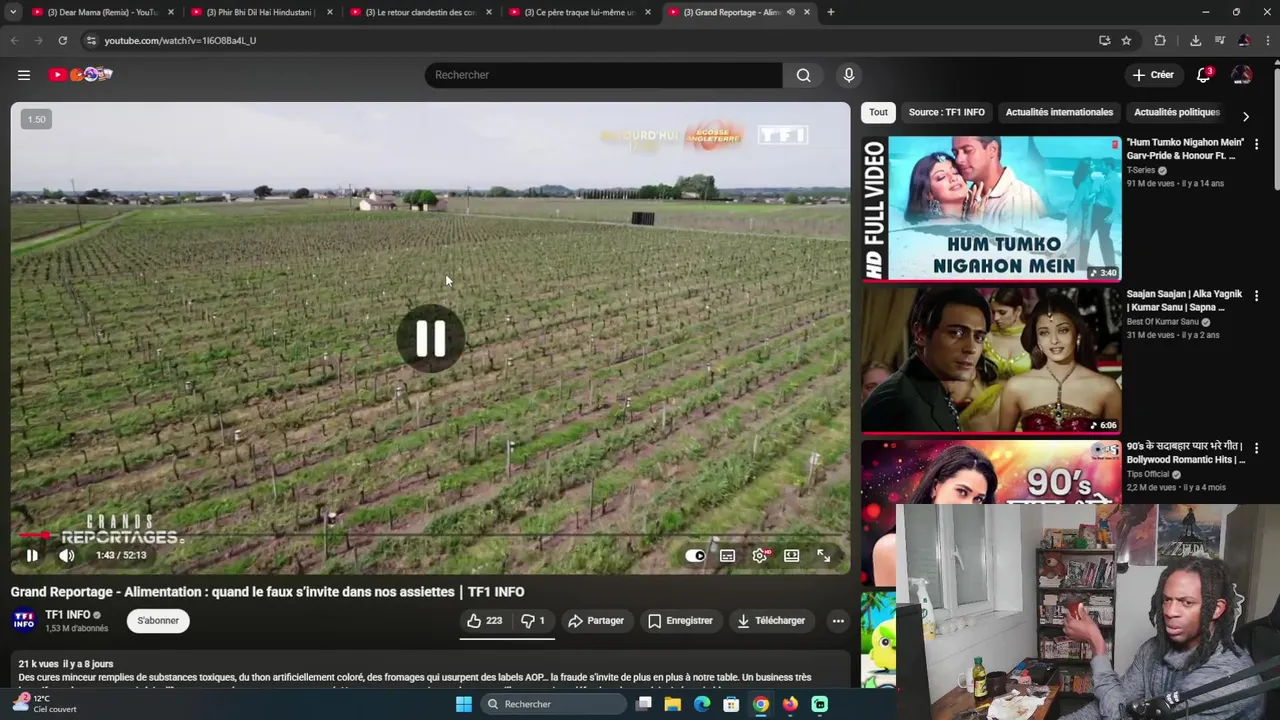Focus the YouTube Rechercher search field
The height and width of the screenshot is (720, 1280).
604,75
